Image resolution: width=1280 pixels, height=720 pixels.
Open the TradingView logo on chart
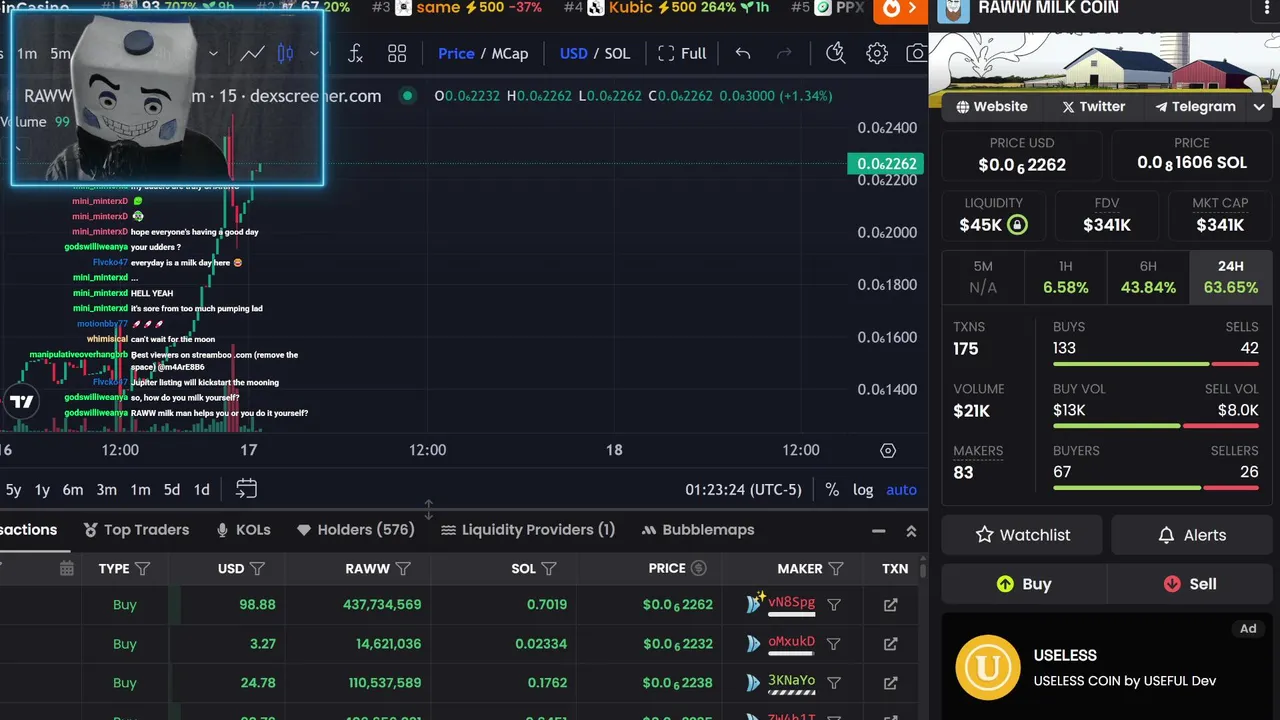(x=22, y=402)
